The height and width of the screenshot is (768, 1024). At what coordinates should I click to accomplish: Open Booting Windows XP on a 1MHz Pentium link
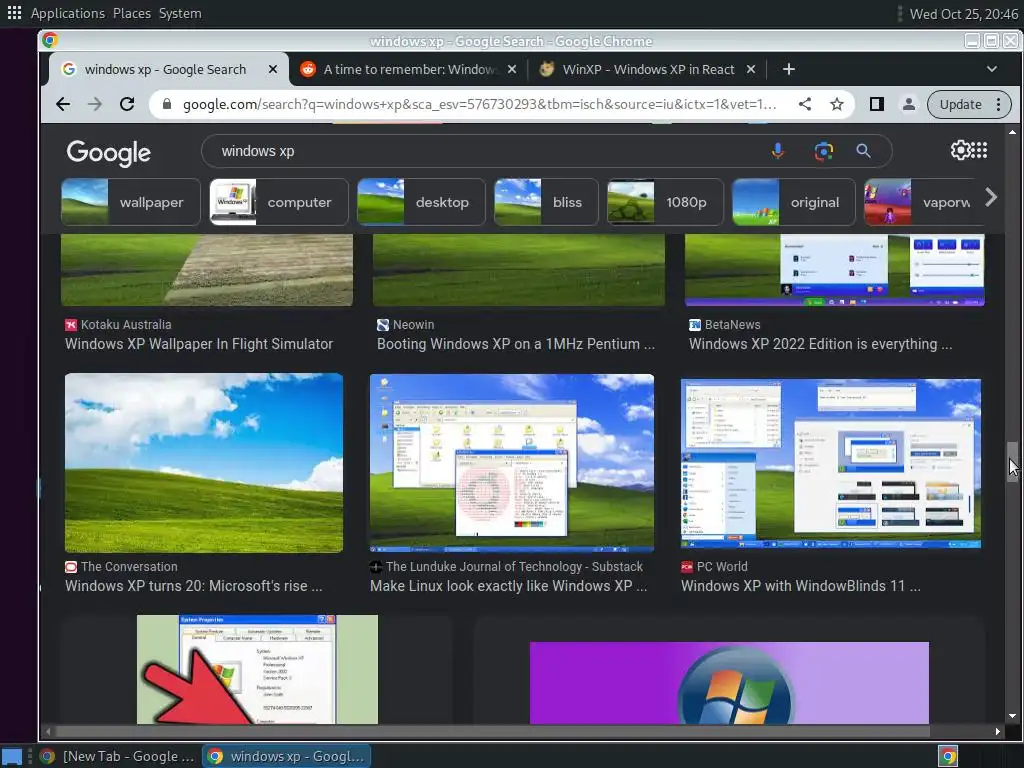[515, 344]
